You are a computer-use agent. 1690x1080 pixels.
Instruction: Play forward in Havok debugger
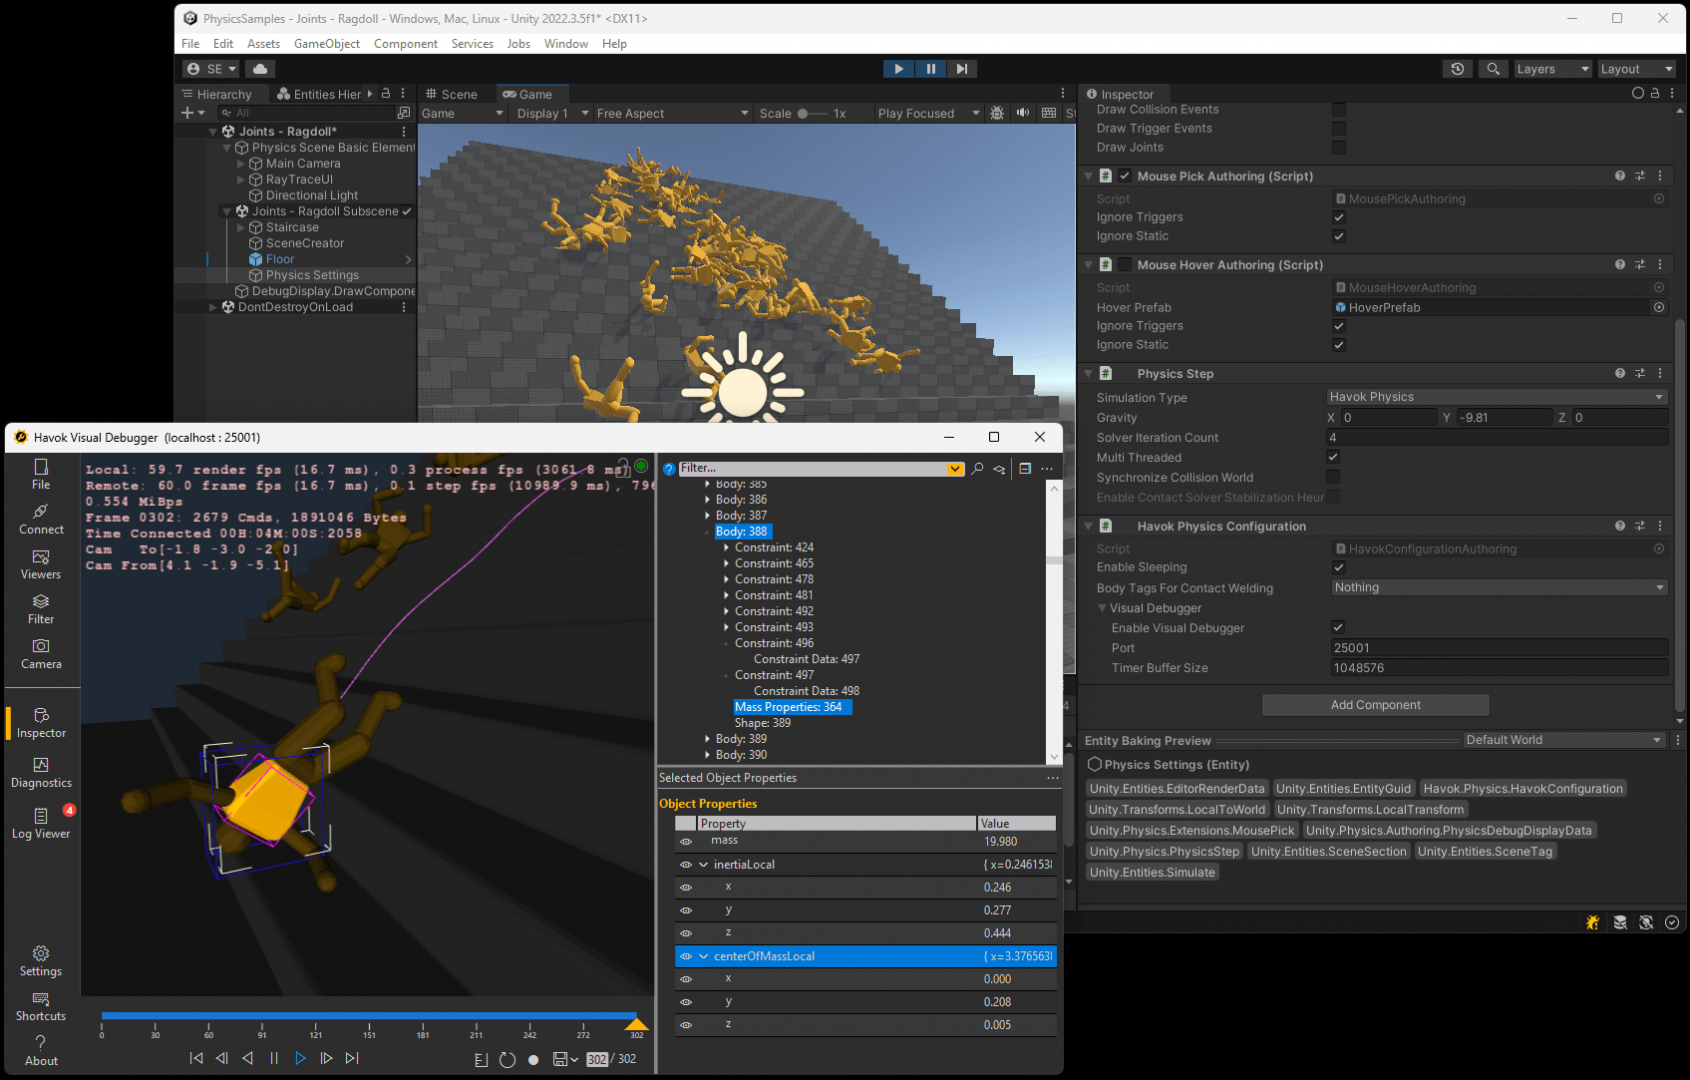[300, 1058]
